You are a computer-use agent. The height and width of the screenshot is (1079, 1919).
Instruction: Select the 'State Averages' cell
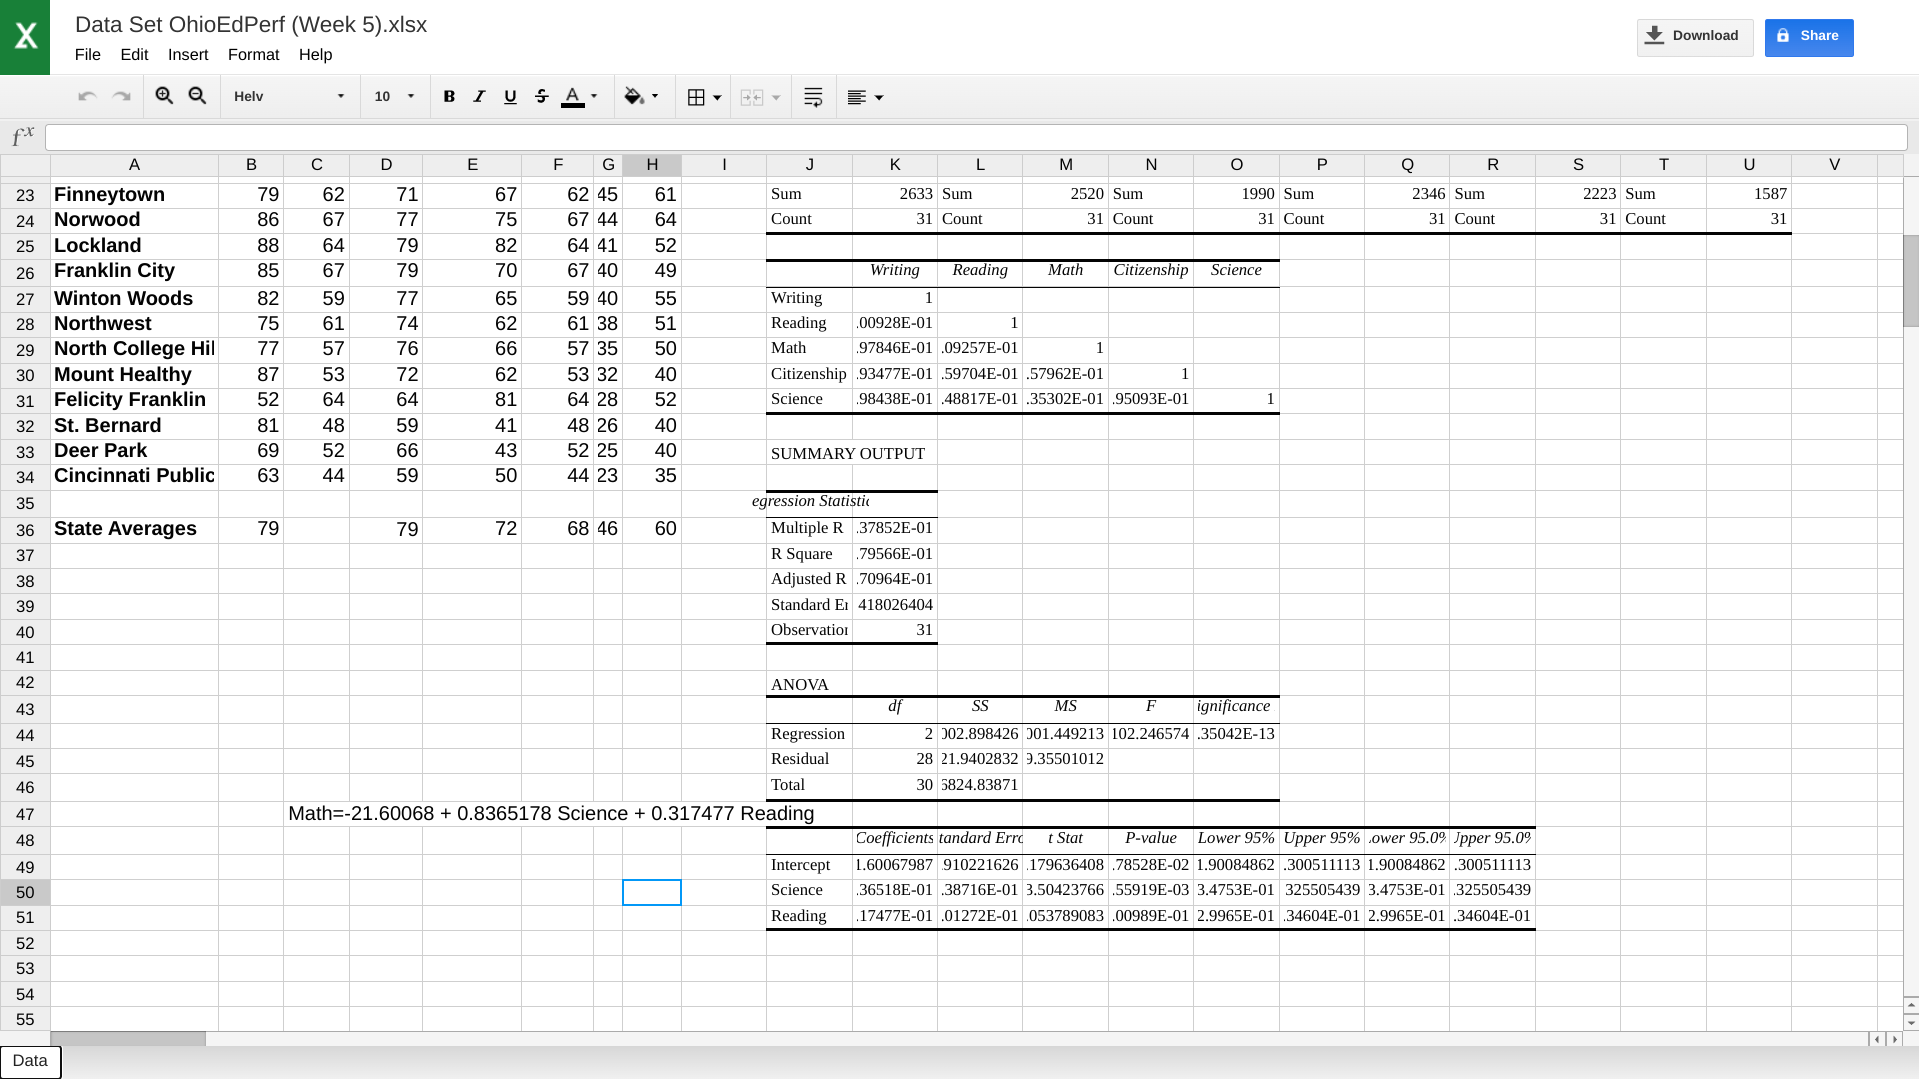(134, 529)
